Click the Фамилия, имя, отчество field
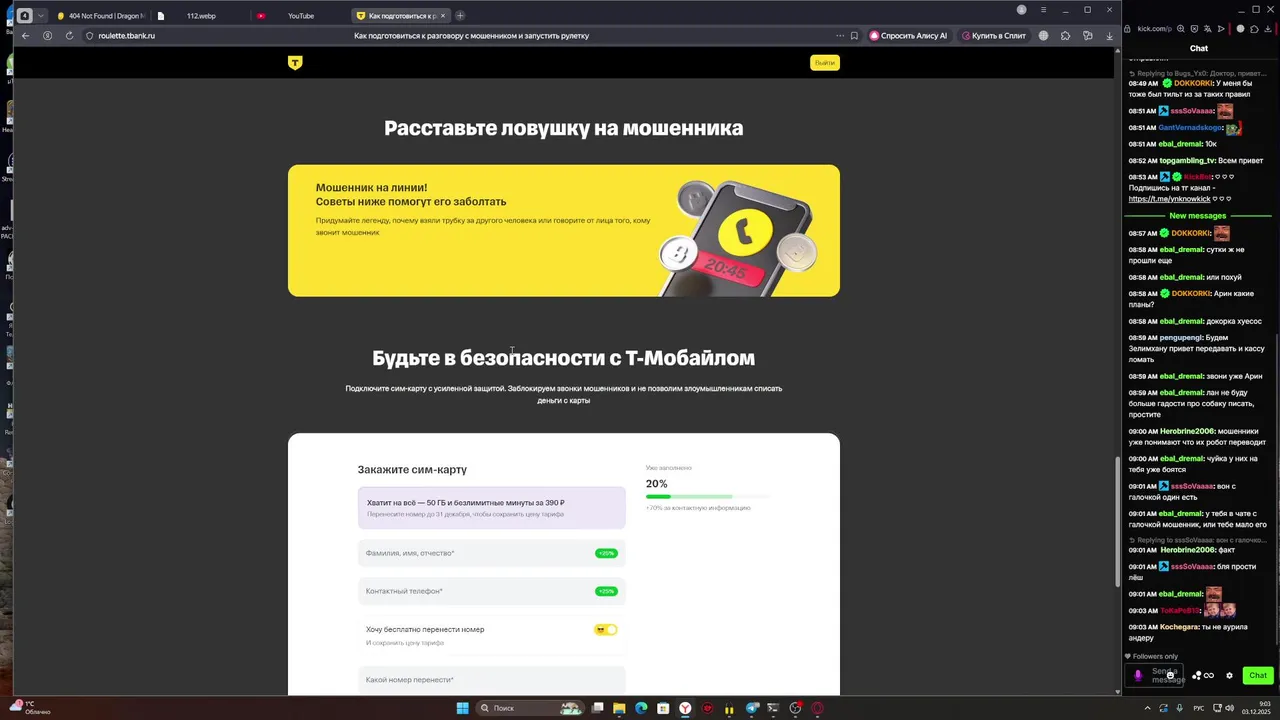 click(x=492, y=553)
